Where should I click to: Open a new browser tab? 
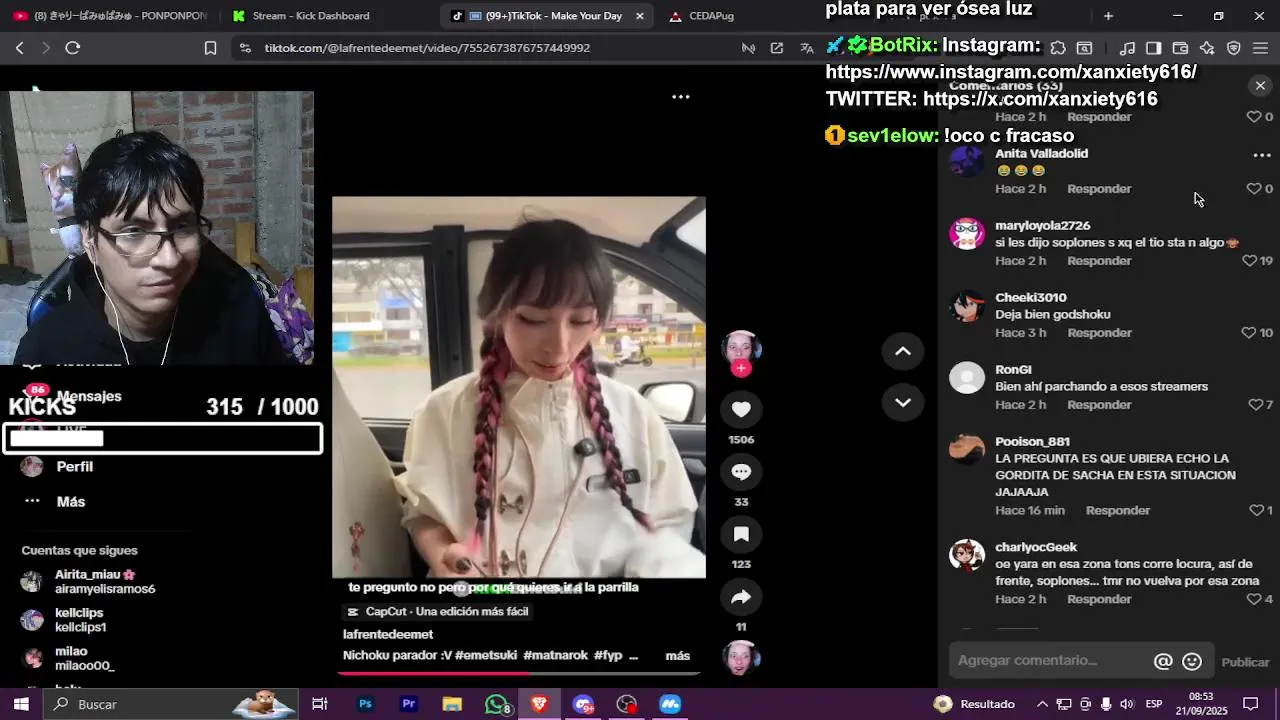pyautogui.click(x=1108, y=16)
